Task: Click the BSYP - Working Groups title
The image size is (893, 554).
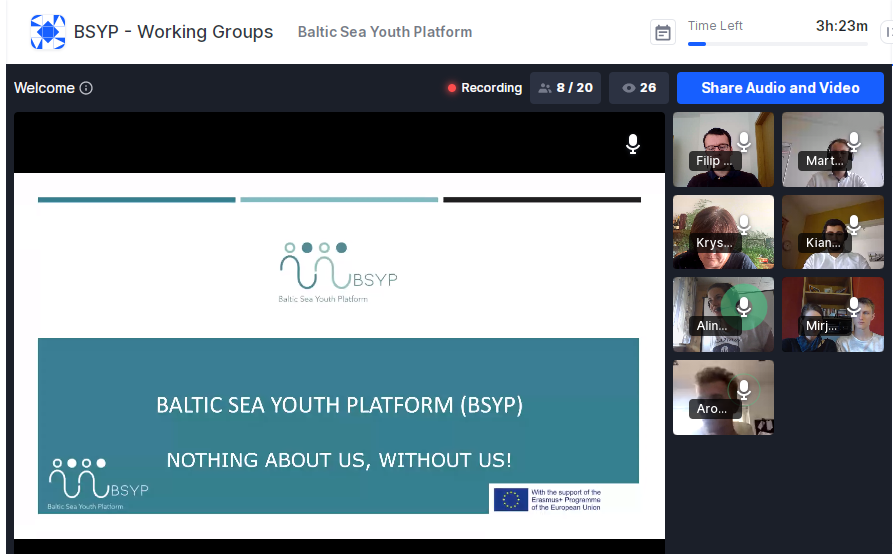Action: tap(173, 32)
